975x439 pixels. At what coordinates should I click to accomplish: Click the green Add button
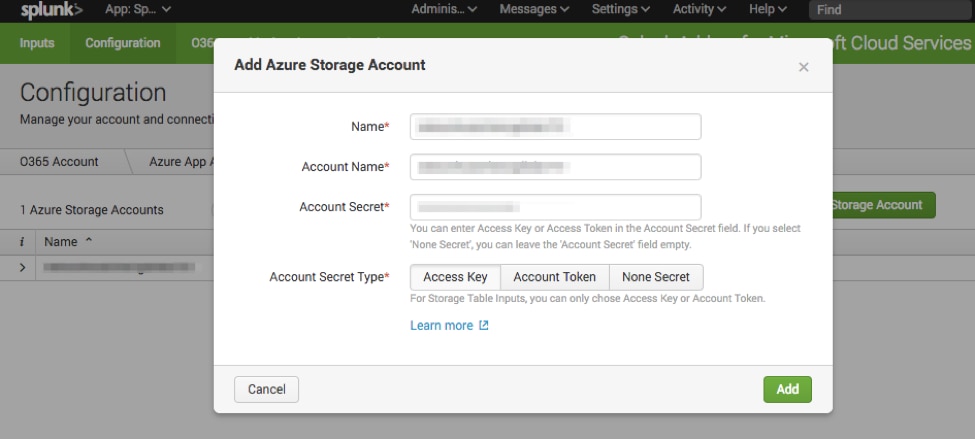click(787, 389)
